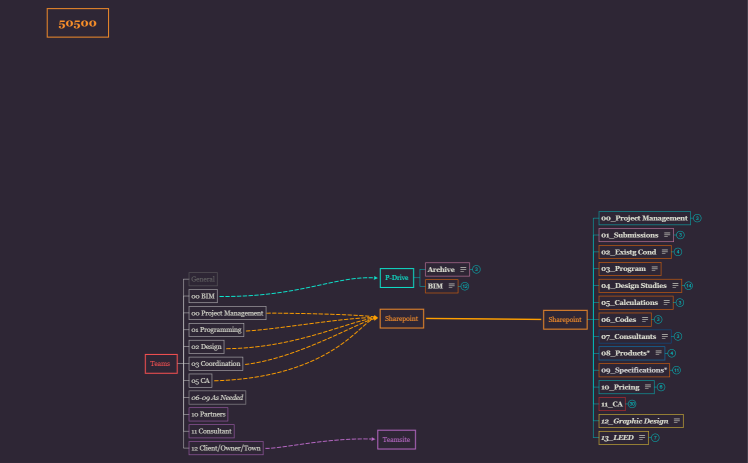The height and width of the screenshot is (463, 748).
Task: Open the notes icon beside BIM under P-Drive
Action: coord(452,286)
